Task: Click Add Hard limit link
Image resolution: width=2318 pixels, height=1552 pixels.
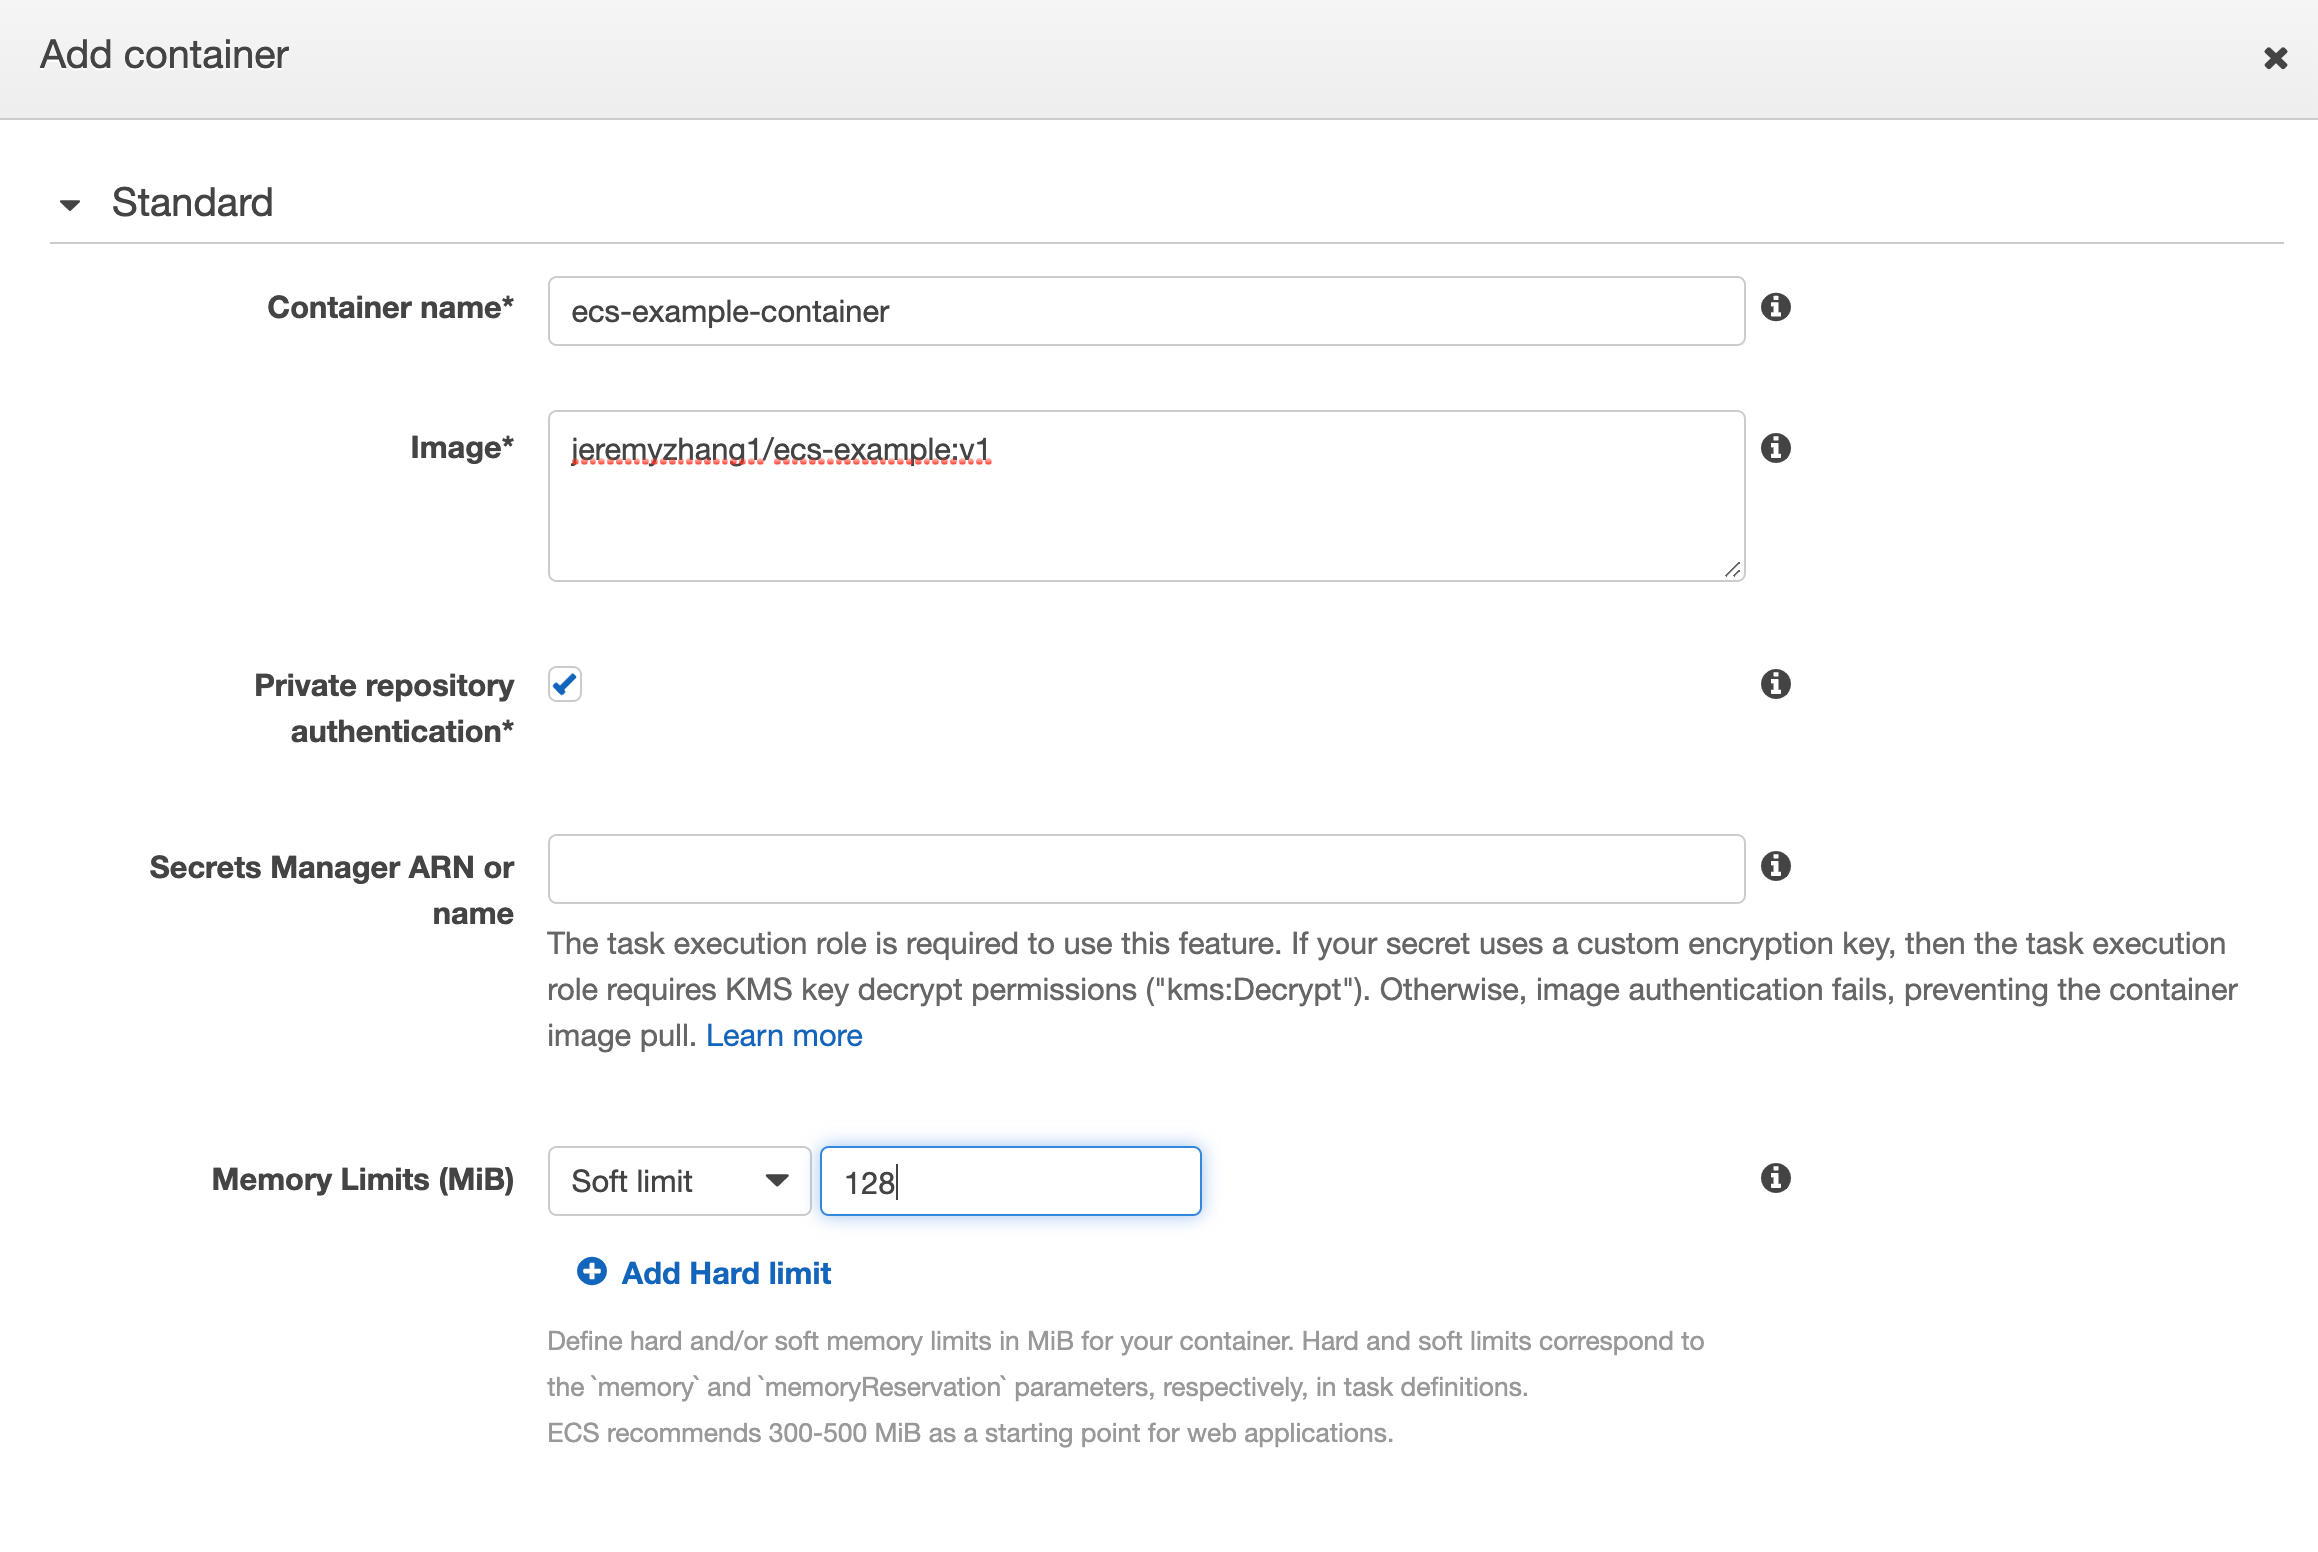Action: click(x=726, y=1273)
